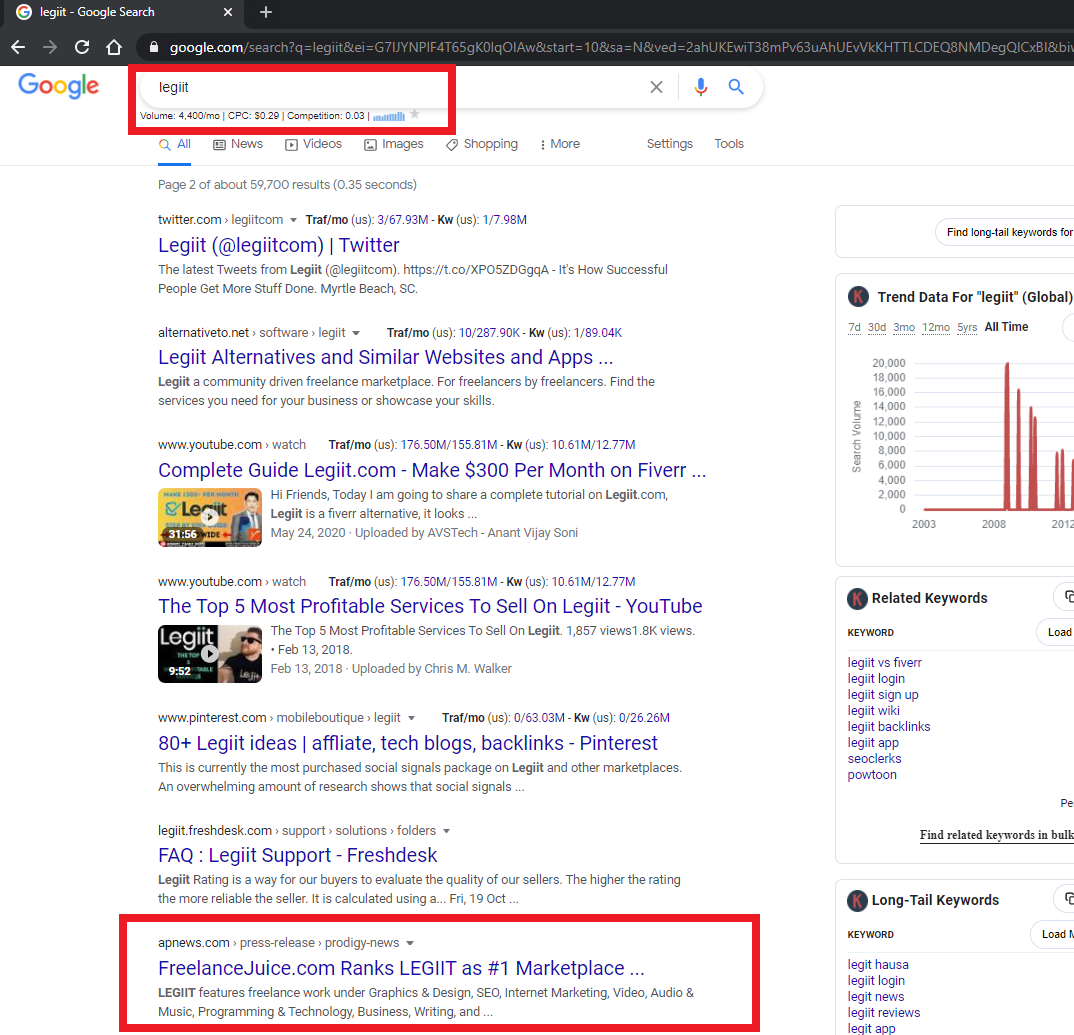Switch to the News tab
The image size is (1074, 1035).
pyautogui.click(x=238, y=144)
